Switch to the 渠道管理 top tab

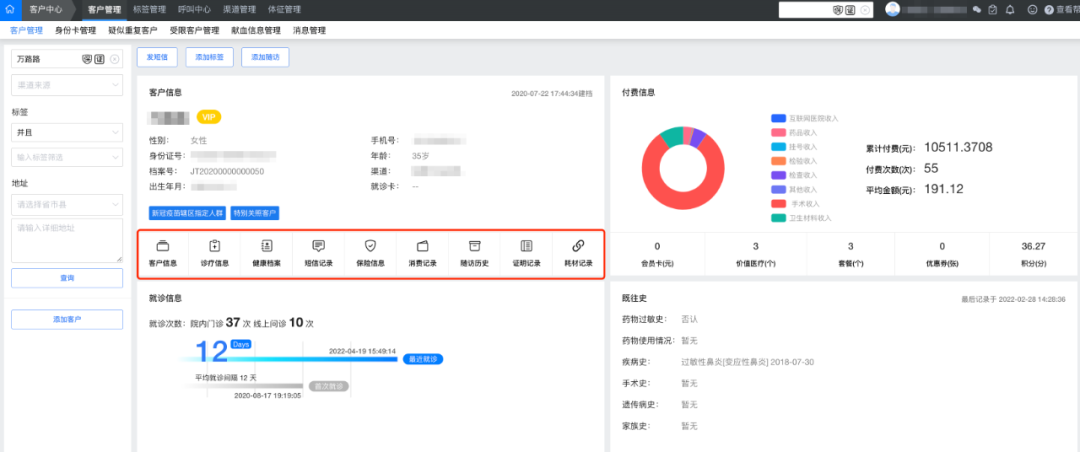[239, 10]
